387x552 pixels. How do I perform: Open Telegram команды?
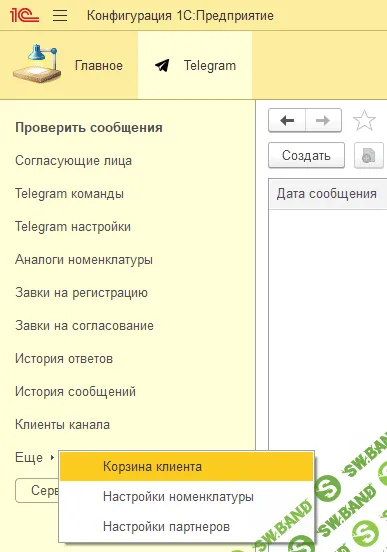[69, 194]
